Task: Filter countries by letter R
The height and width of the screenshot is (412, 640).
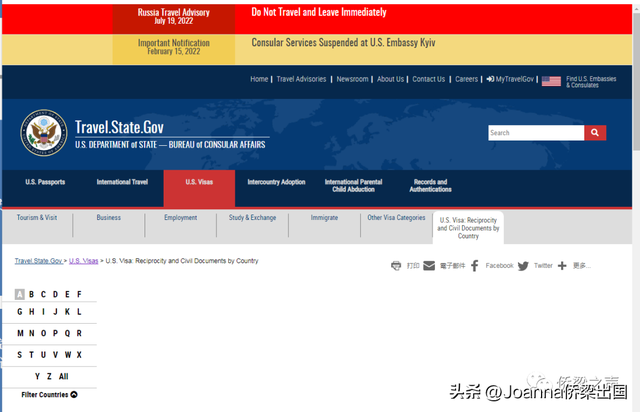Action: (79, 333)
